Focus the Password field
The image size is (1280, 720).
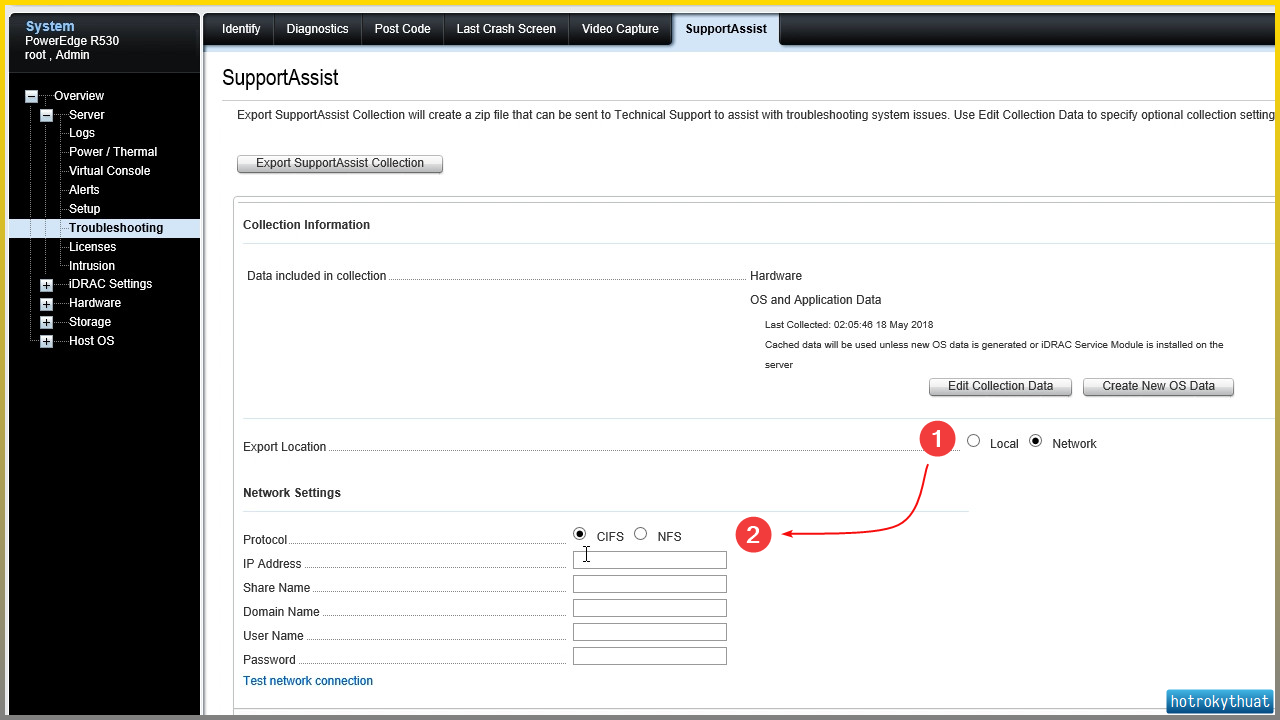pyautogui.click(x=650, y=656)
